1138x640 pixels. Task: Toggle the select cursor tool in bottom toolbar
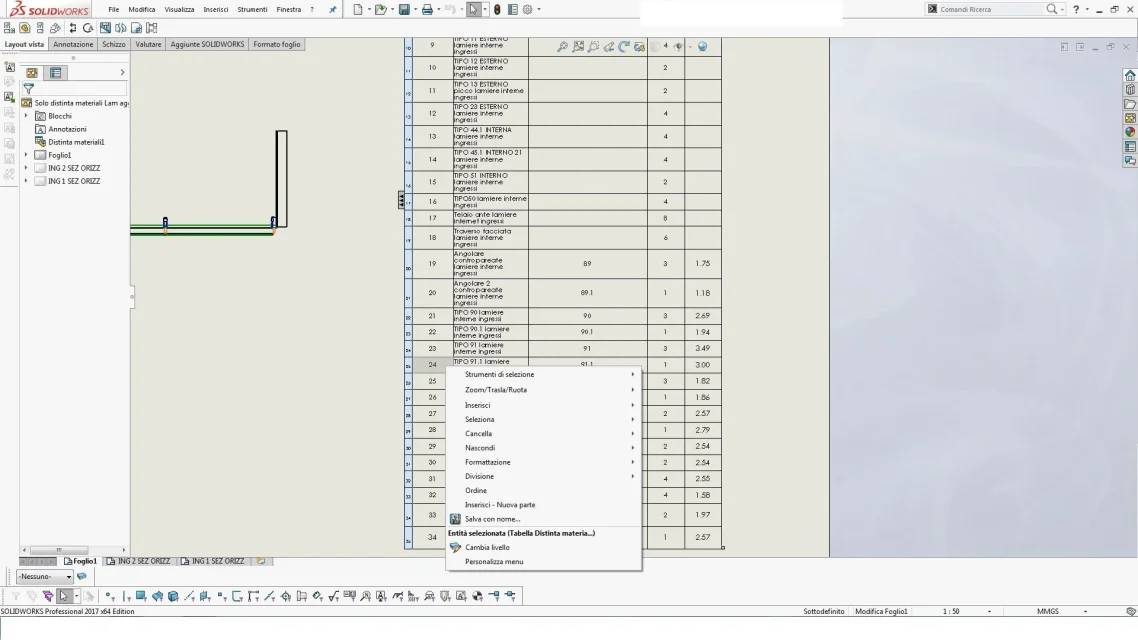point(64,596)
